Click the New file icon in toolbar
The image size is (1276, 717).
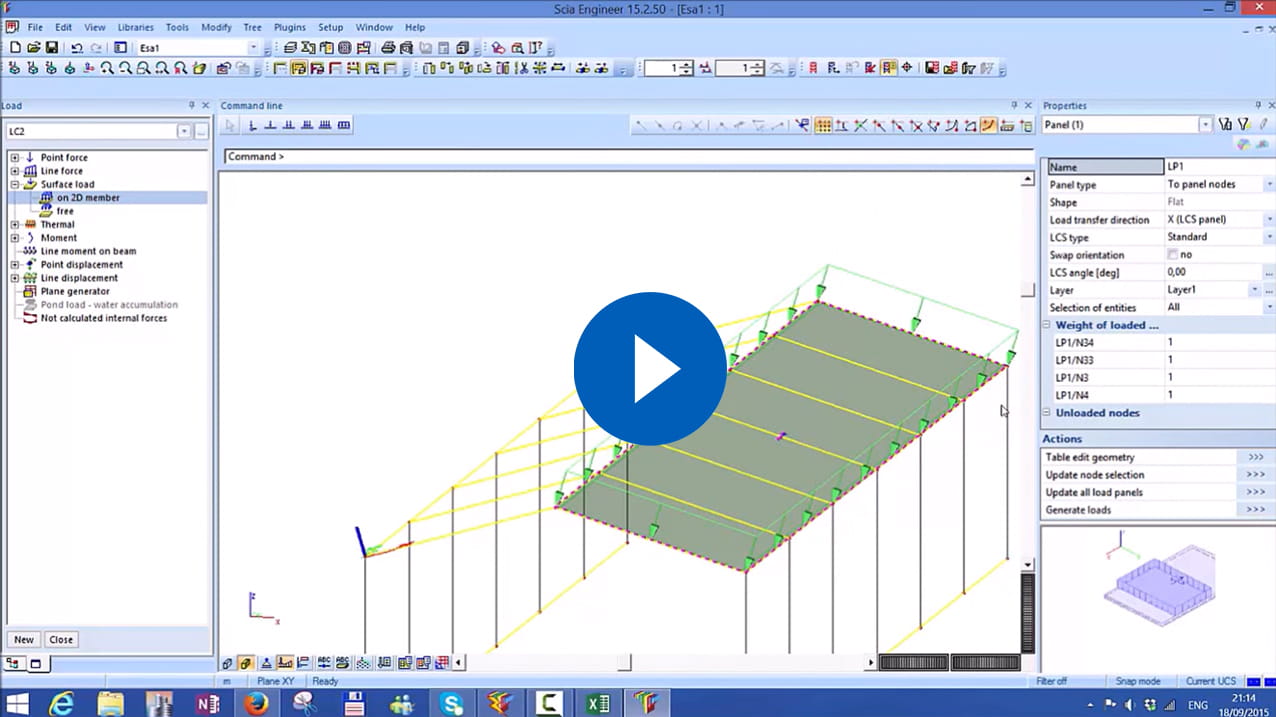click(15, 47)
